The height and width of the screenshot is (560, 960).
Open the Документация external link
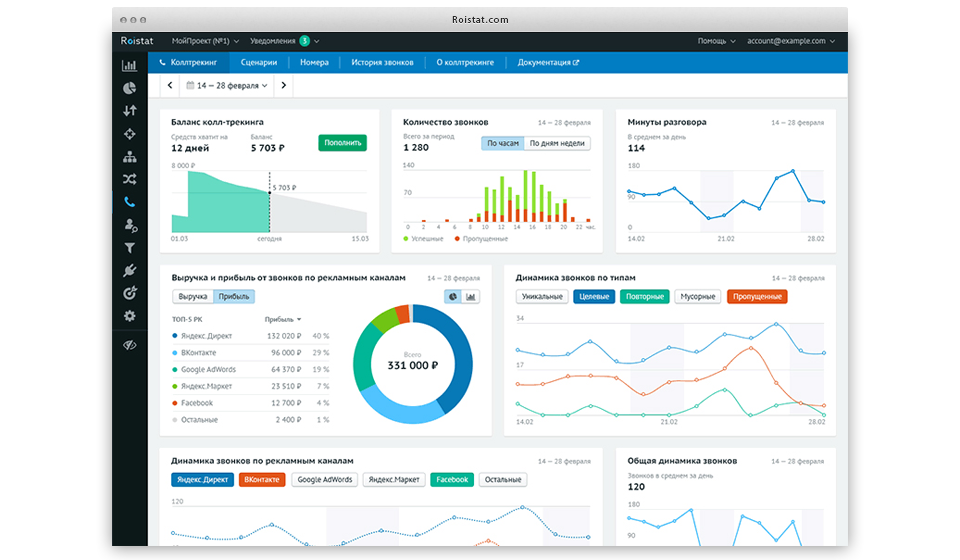pos(547,62)
